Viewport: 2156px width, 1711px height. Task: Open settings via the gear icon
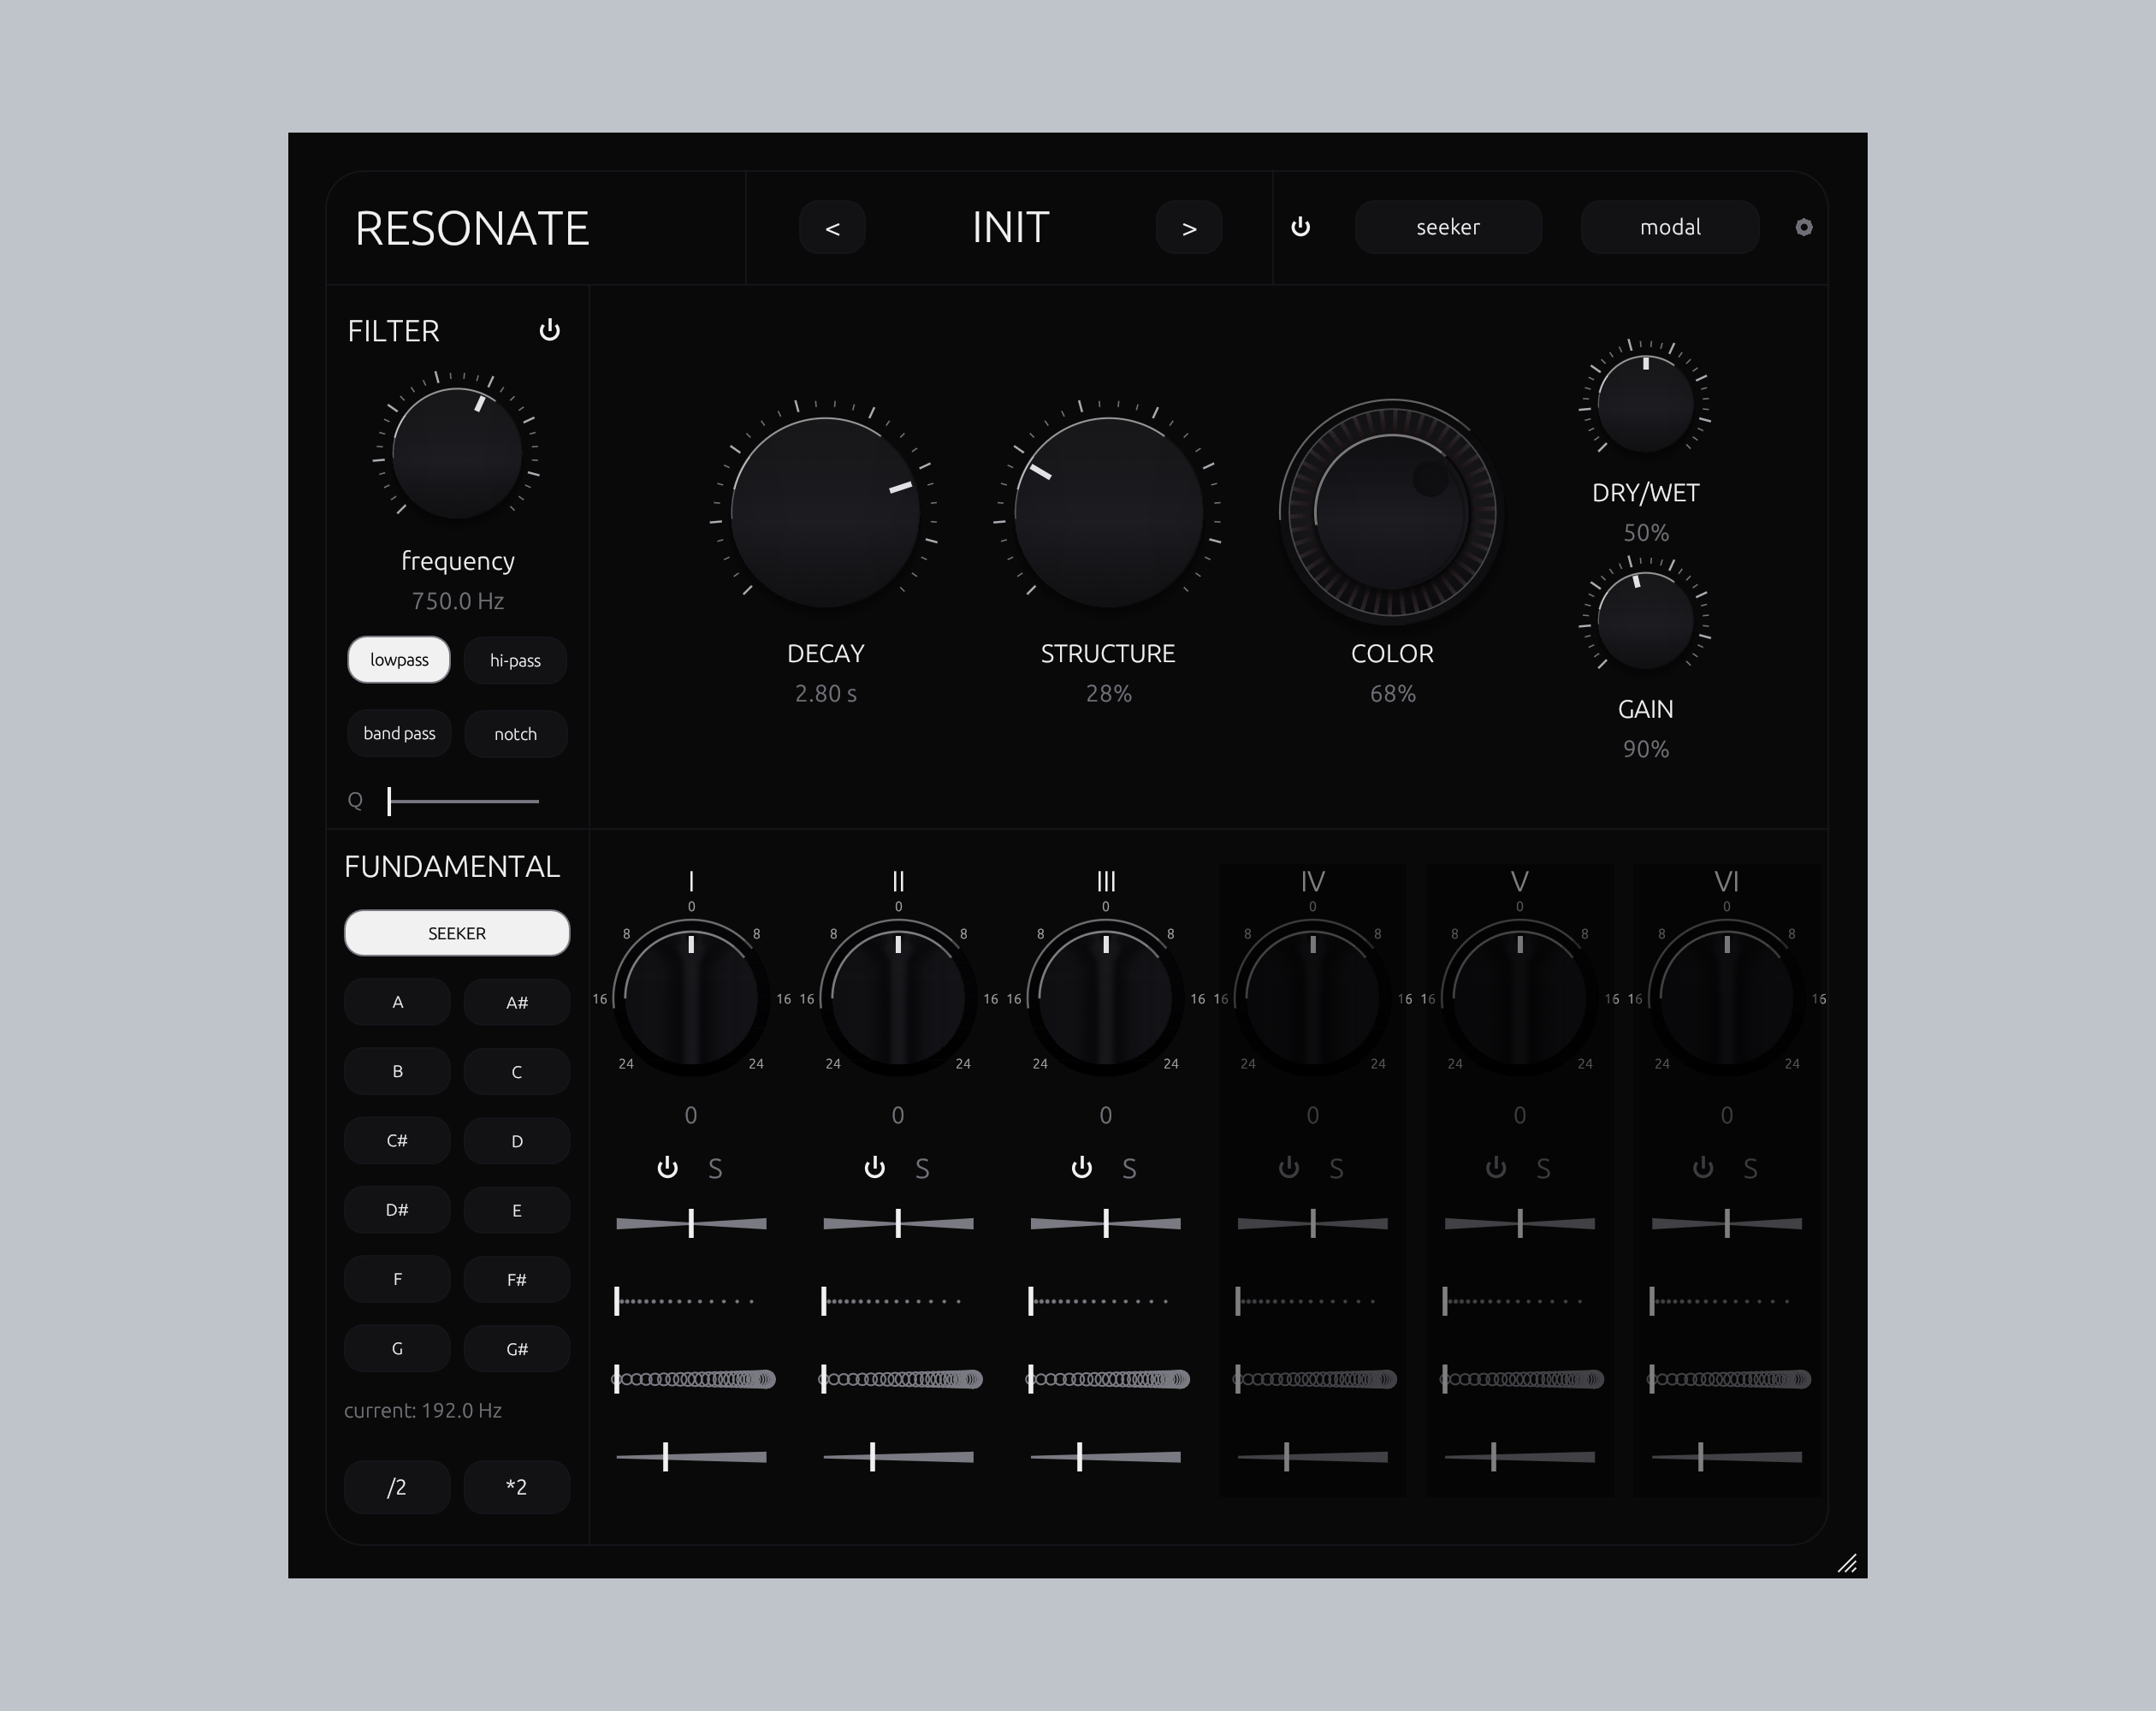tap(1803, 227)
